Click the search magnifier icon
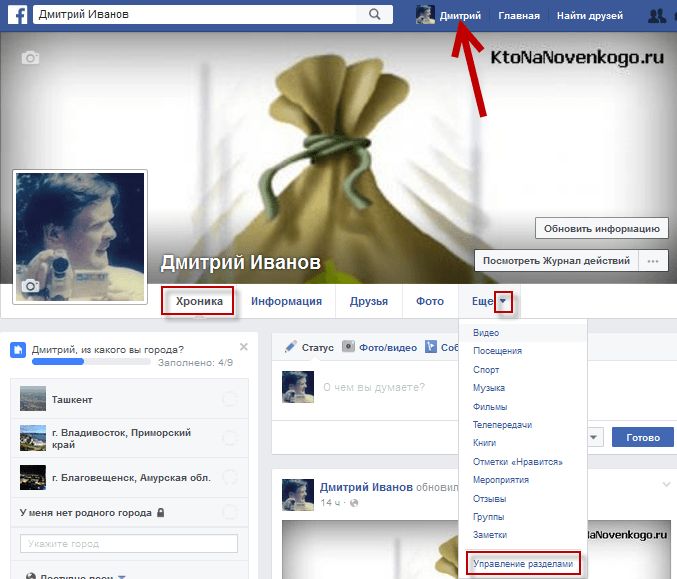 click(375, 14)
